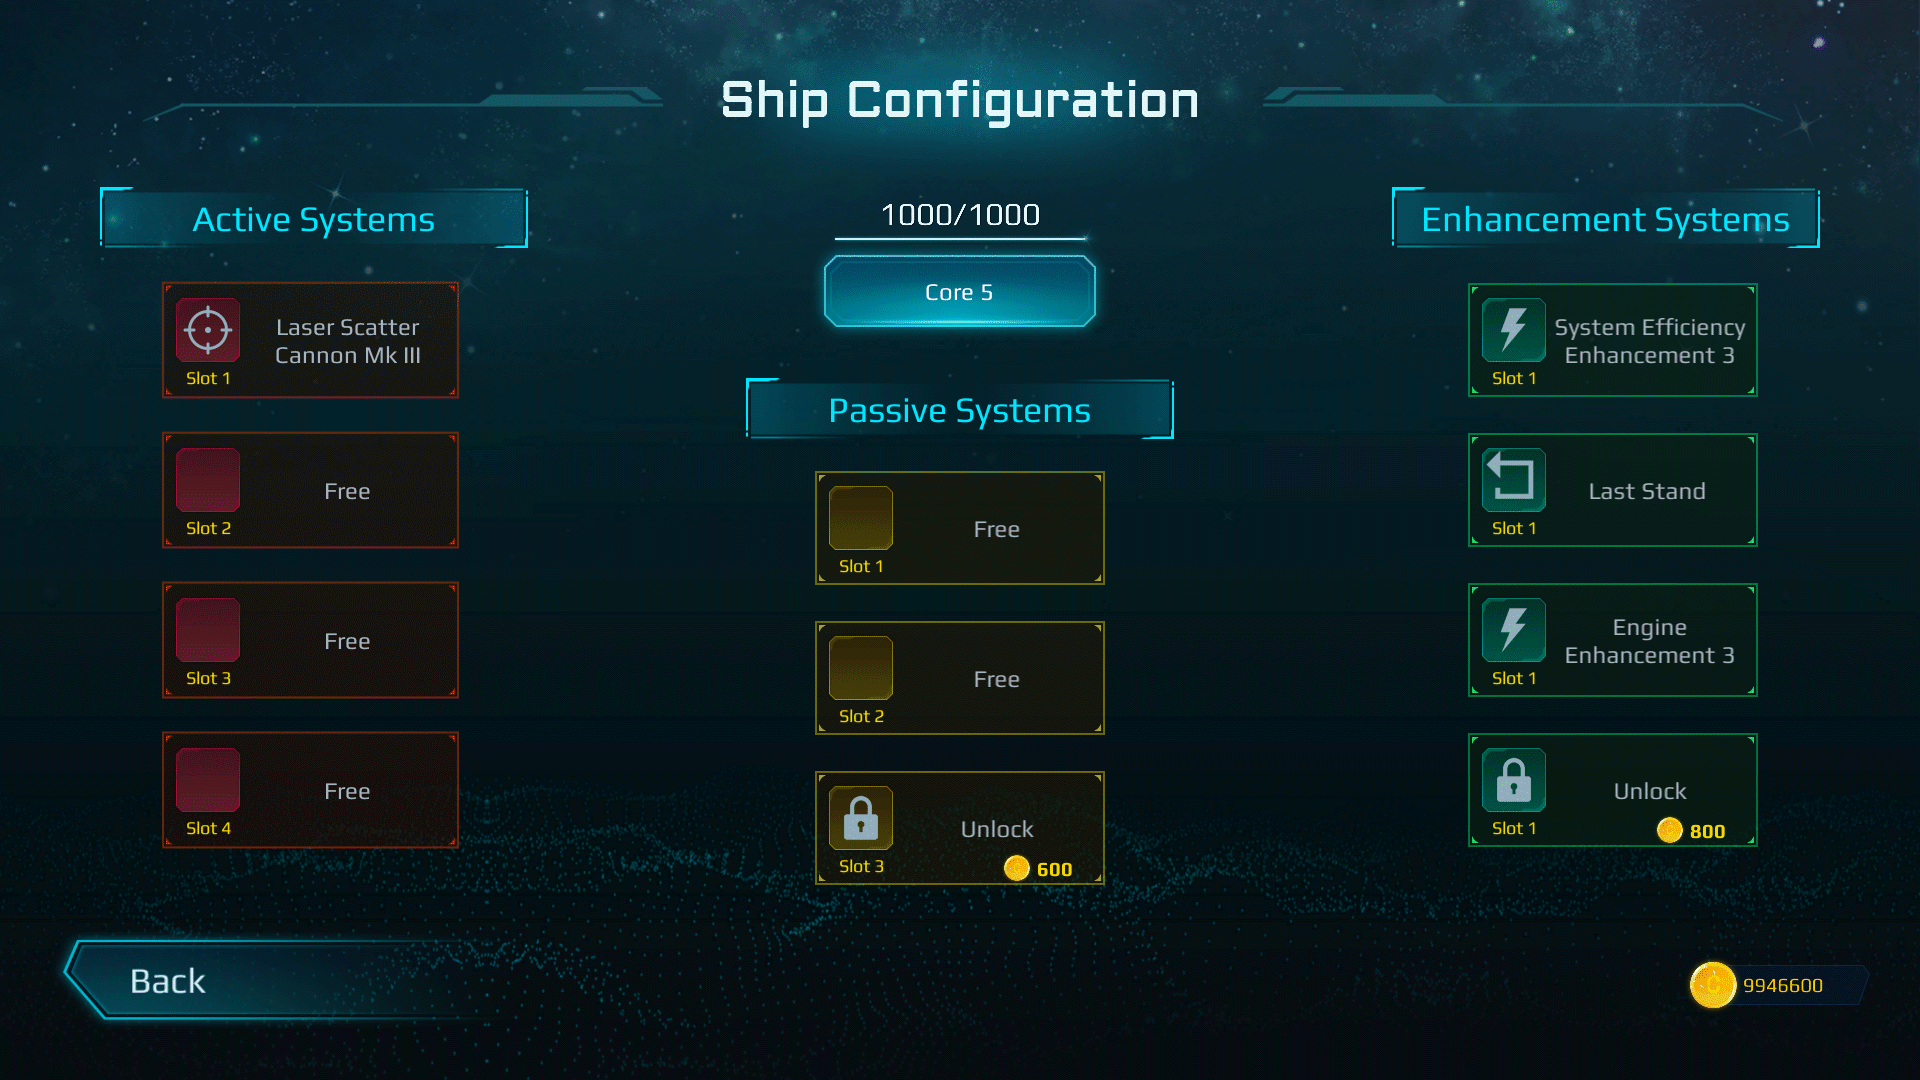
Task: Choose the Free Passive Slot 2 panel
Action: 959,678
